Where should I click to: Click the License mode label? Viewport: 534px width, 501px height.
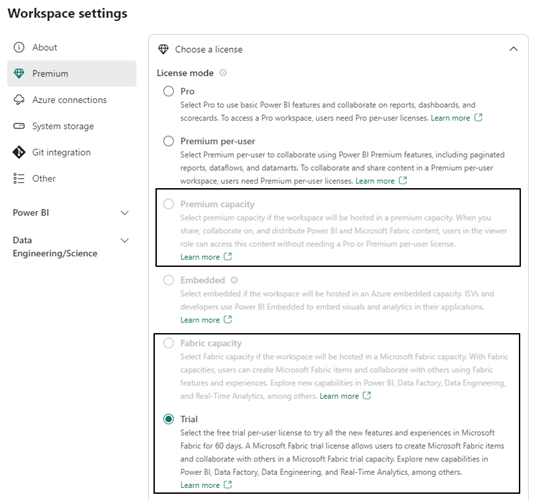185,73
